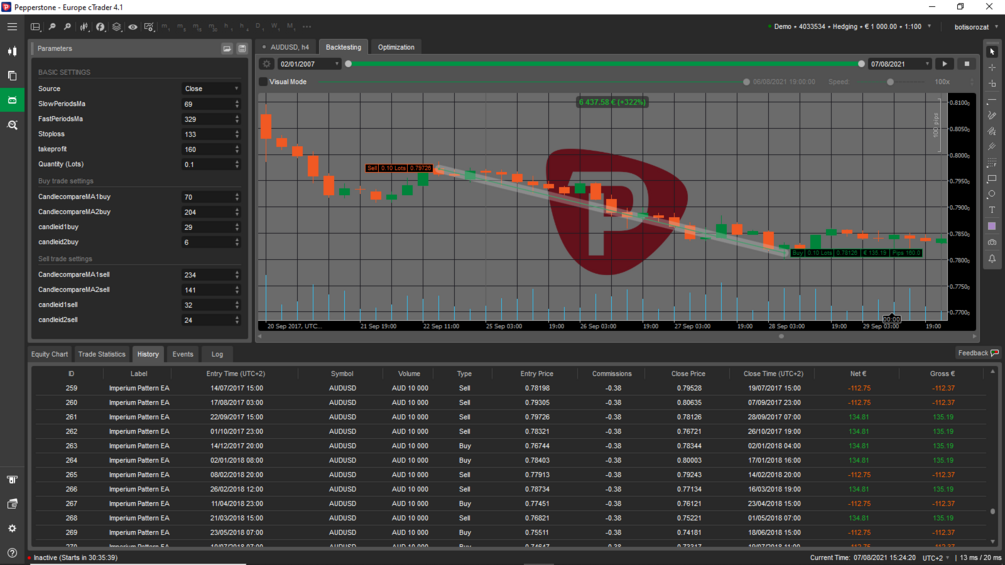Sort history by the Entry Price column
This screenshot has width=1005, height=565.
(536, 373)
